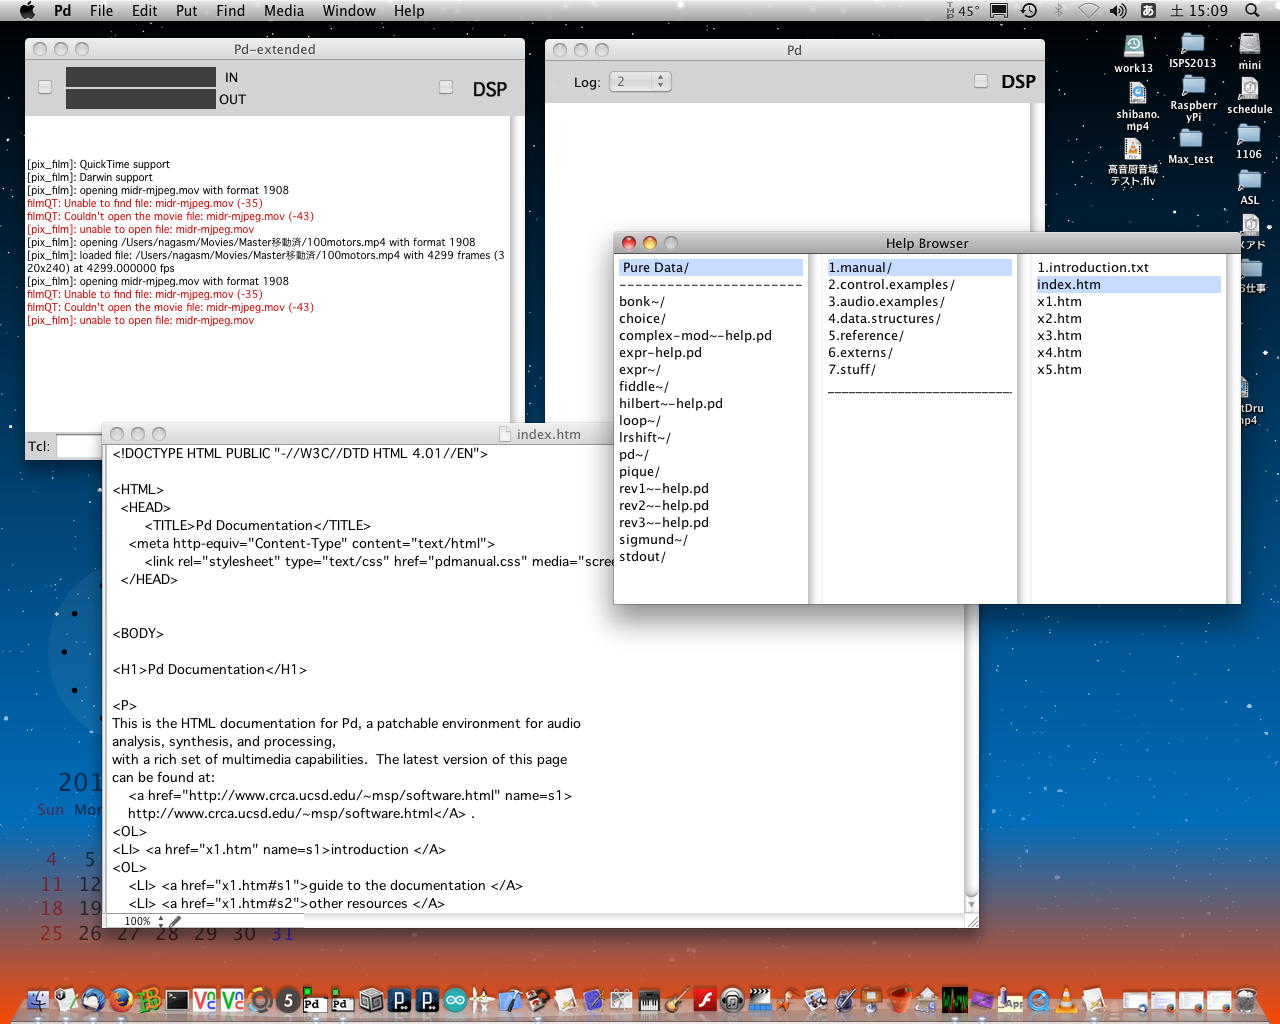
Task: Open the Time Machine menu bar icon
Action: (1029, 11)
